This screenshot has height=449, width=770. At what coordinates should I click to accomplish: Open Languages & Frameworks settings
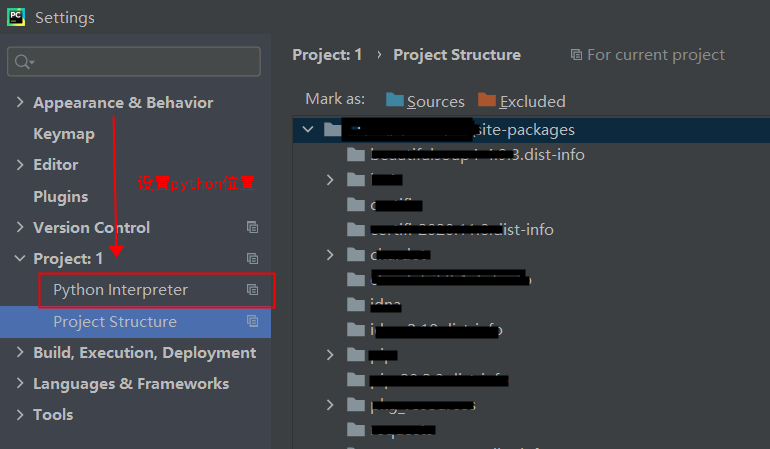tap(131, 384)
